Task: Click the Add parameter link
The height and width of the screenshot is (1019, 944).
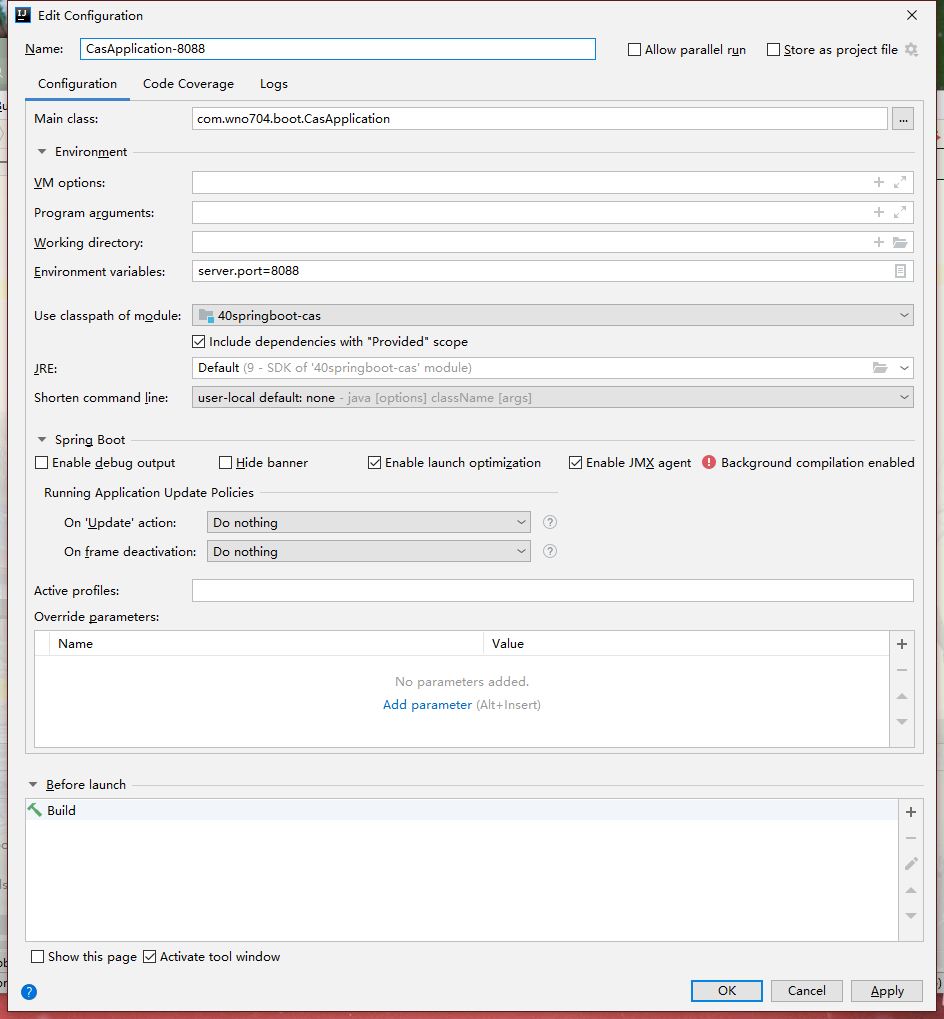Action: (427, 705)
